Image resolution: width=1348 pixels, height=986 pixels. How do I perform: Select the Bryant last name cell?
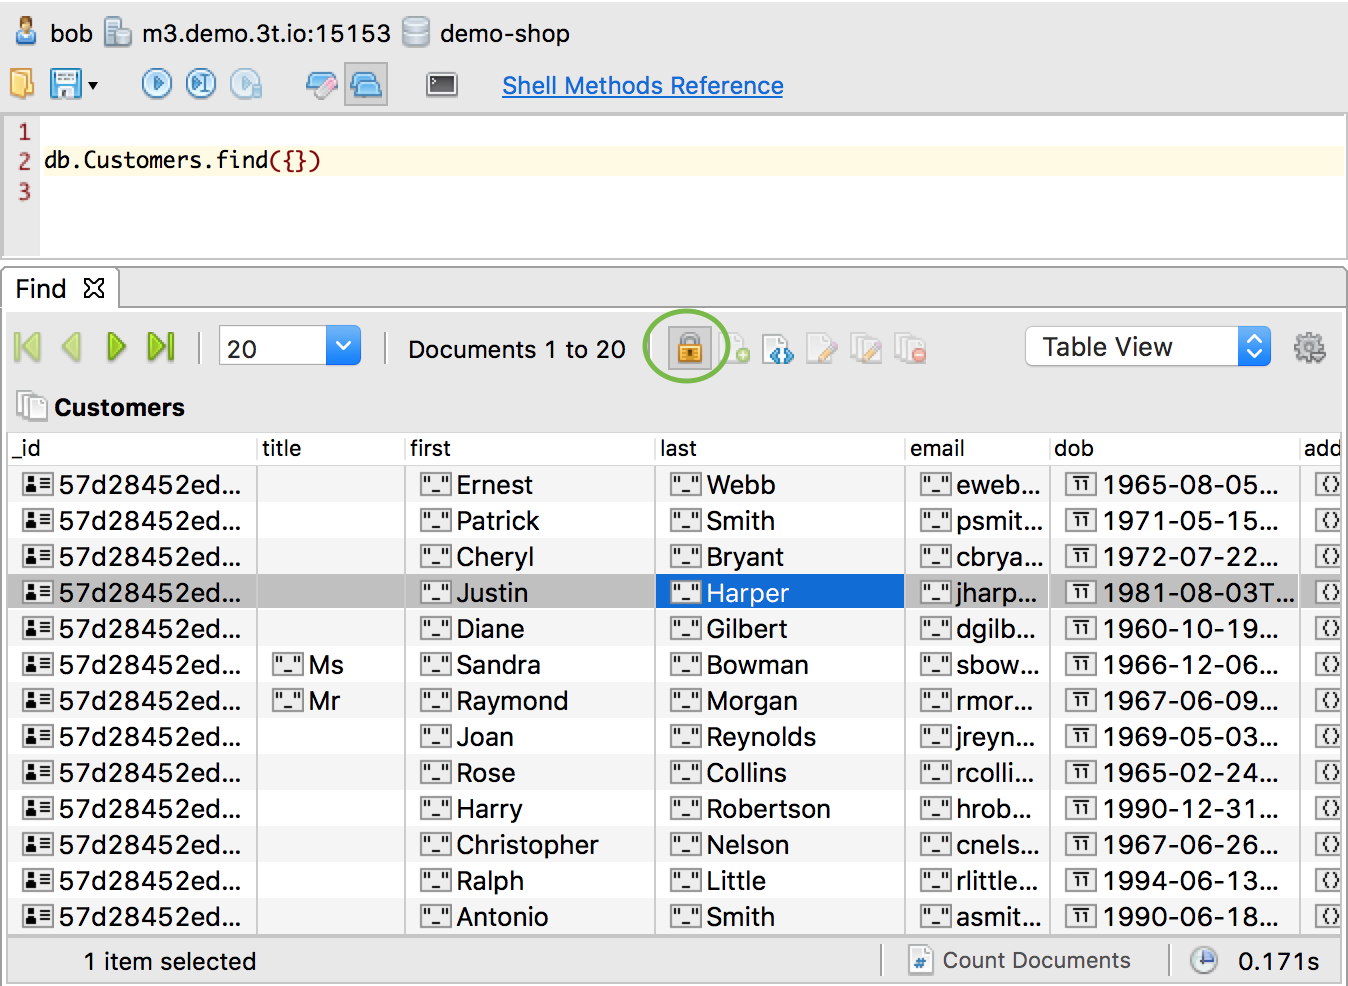point(780,557)
